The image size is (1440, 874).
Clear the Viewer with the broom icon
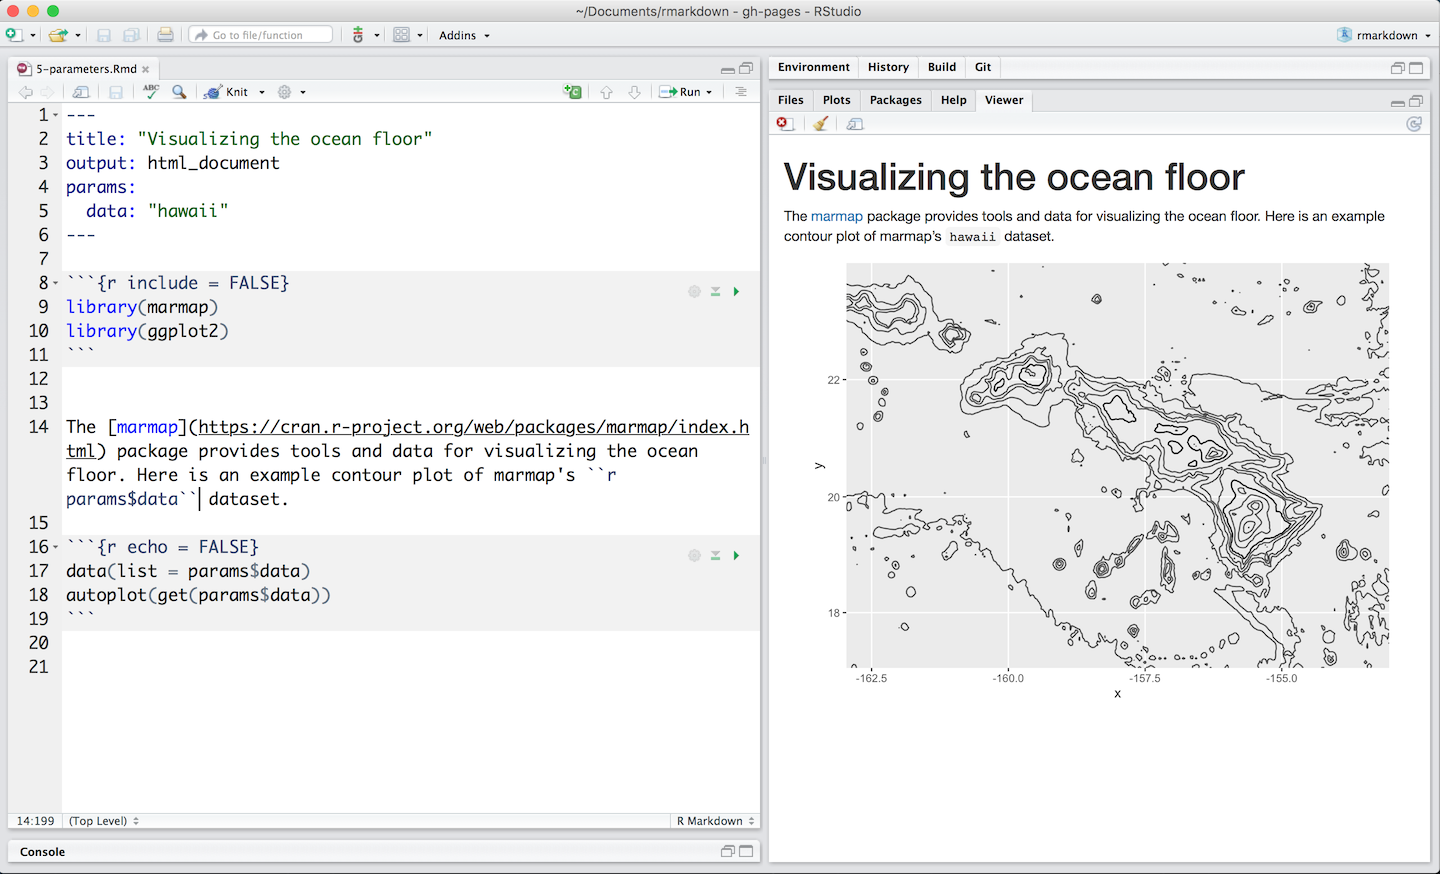820,123
